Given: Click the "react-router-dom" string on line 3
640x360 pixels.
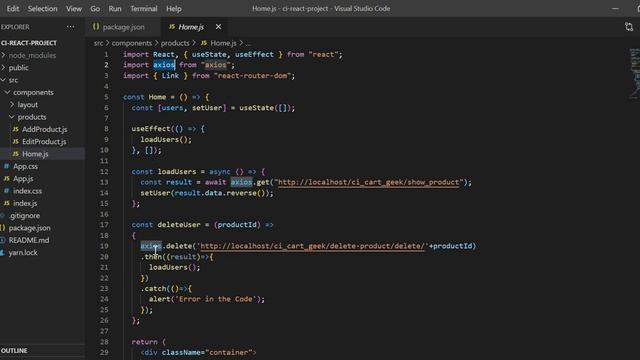Looking at the screenshot, I should tap(252, 76).
